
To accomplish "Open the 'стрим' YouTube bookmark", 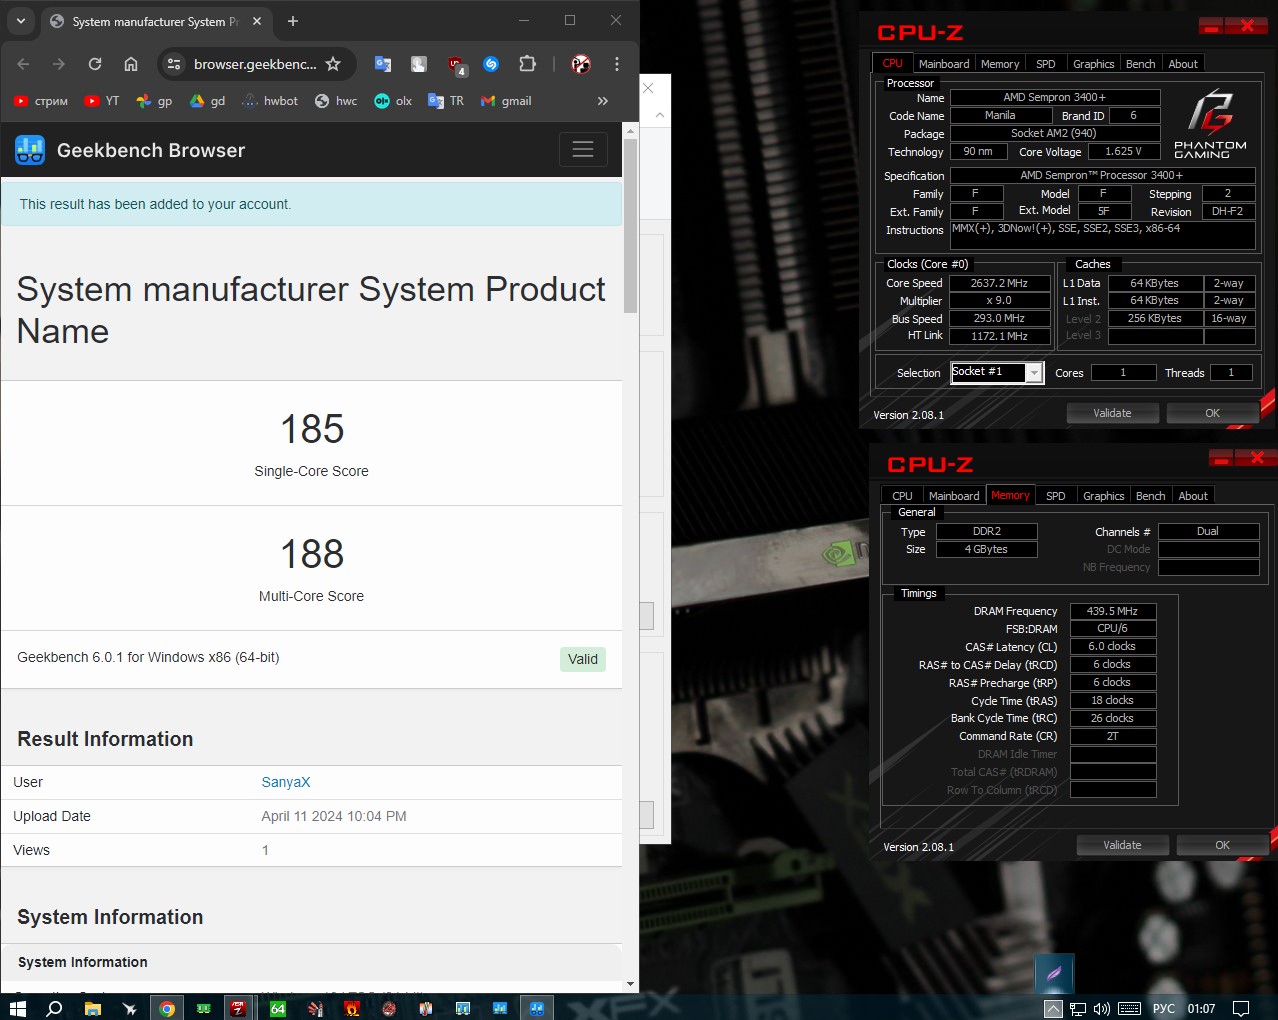I will (x=41, y=101).
